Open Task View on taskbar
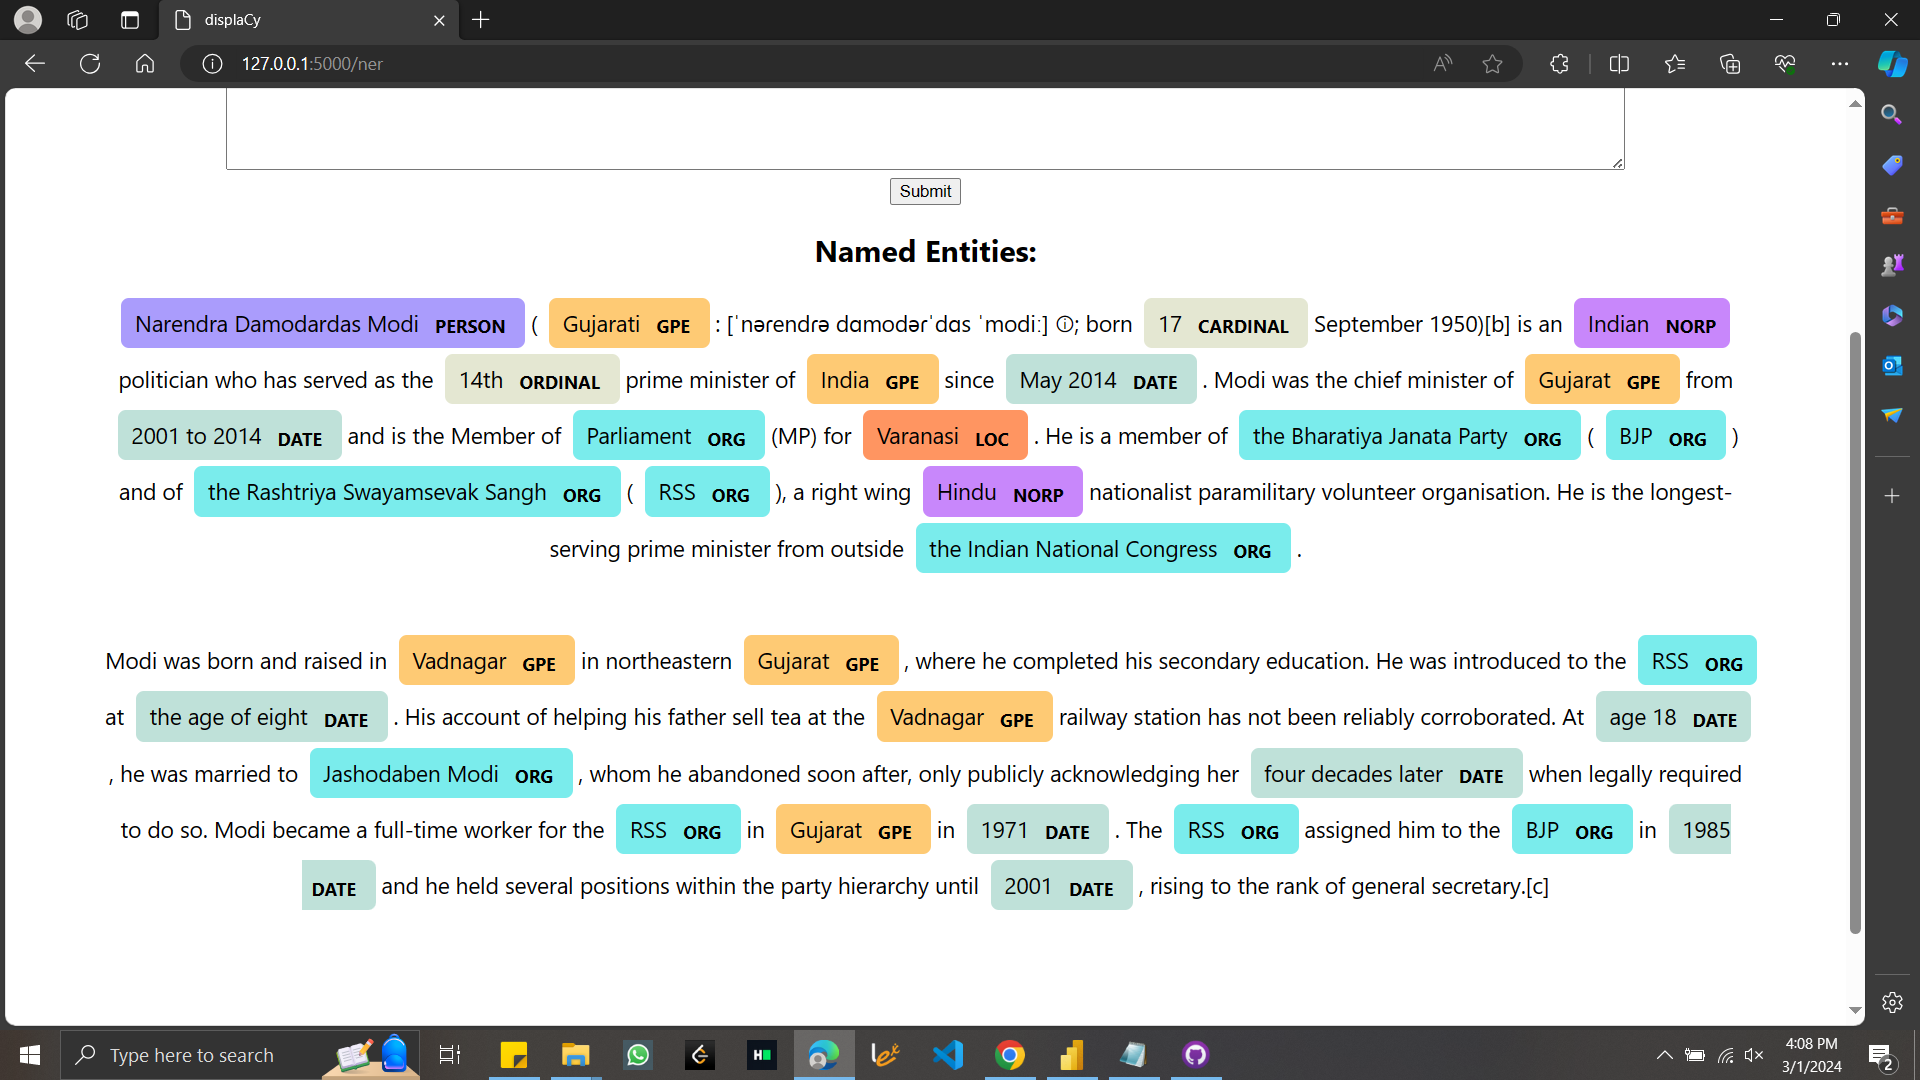Image resolution: width=1920 pixels, height=1080 pixels. 450,1055
